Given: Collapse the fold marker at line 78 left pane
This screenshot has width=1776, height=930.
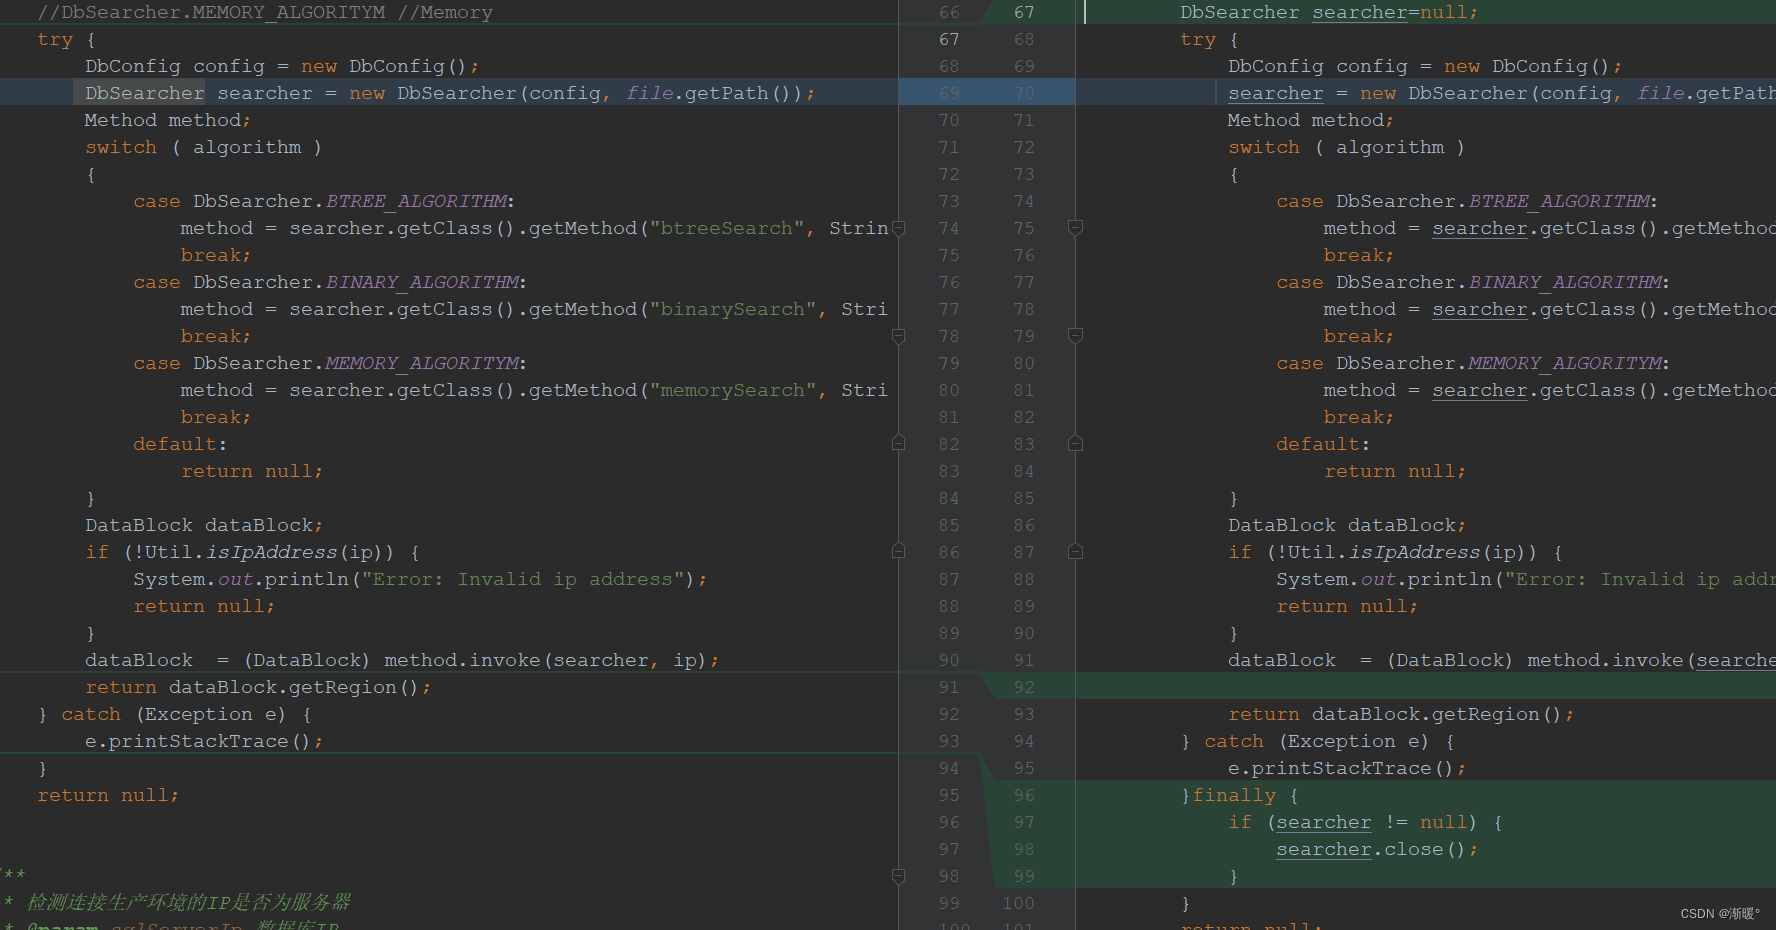Looking at the screenshot, I should pyautogui.click(x=898, y=336).
